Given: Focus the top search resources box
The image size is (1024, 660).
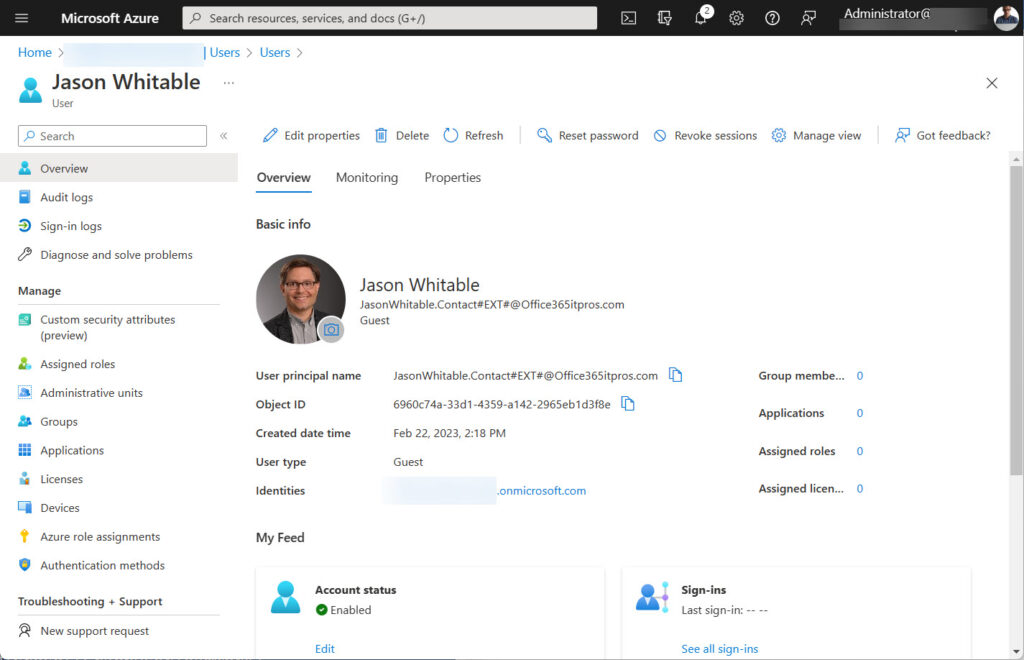Looking at the screenshot, I should (x=389, y=18).
